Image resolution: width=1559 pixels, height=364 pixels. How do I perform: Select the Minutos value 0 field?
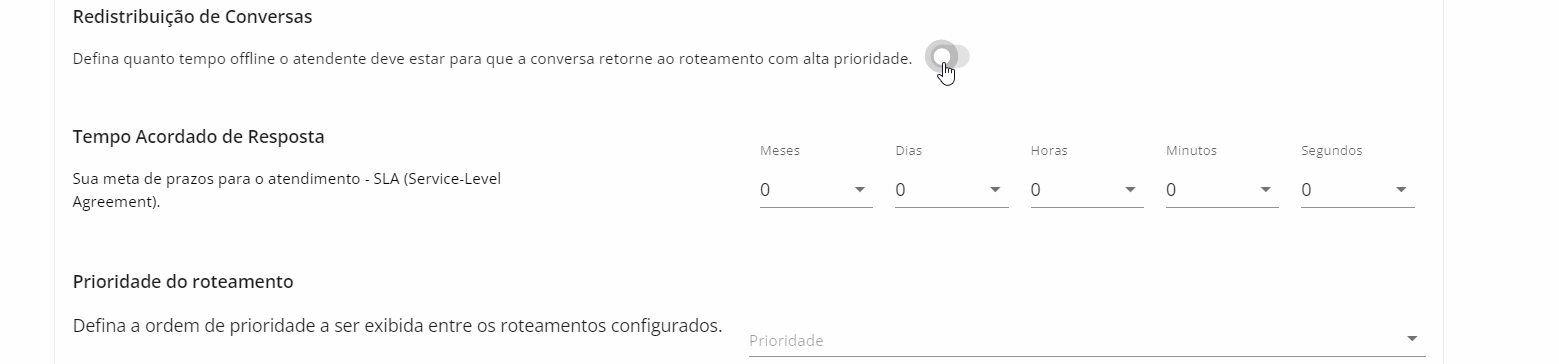1222,190
